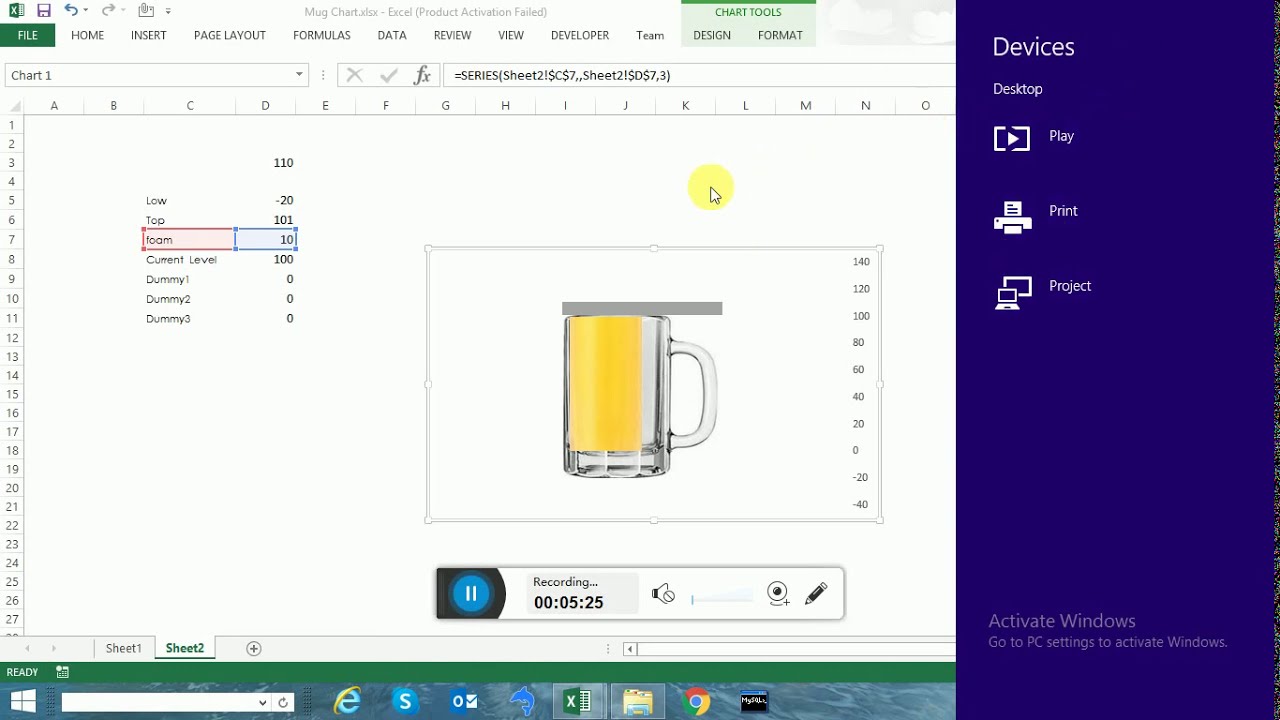
Task: Expand the Name Box dropdown
Action: [x=299, y=75]
